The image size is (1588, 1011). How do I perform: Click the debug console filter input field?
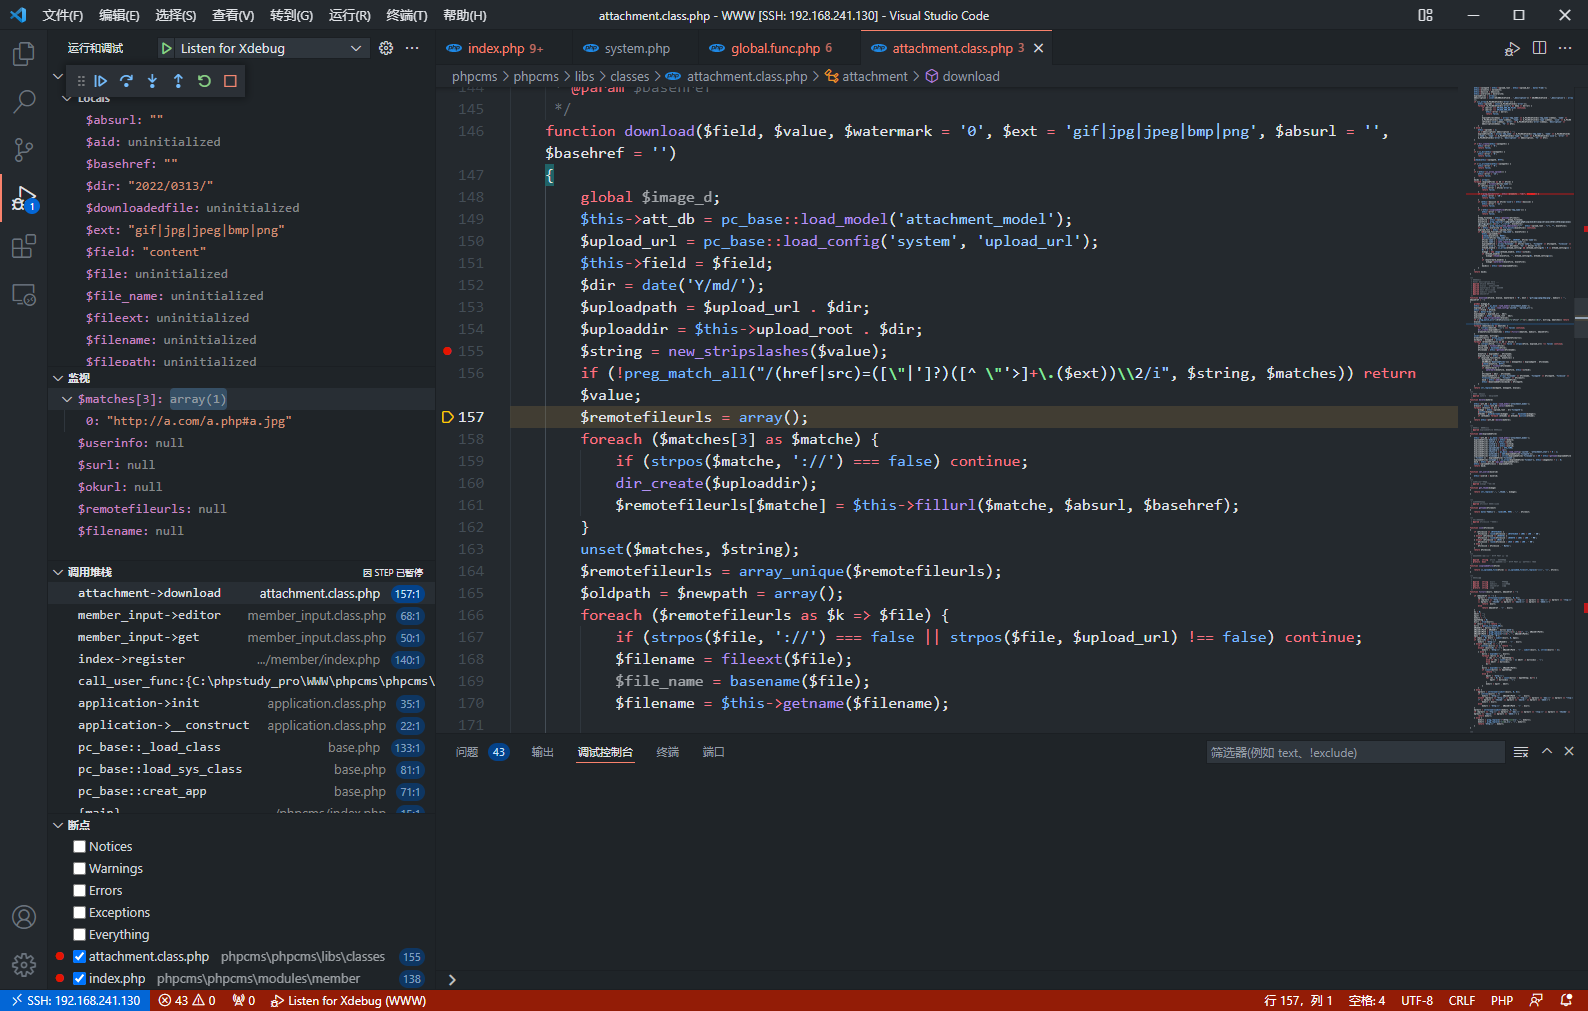coord(1354,753)
